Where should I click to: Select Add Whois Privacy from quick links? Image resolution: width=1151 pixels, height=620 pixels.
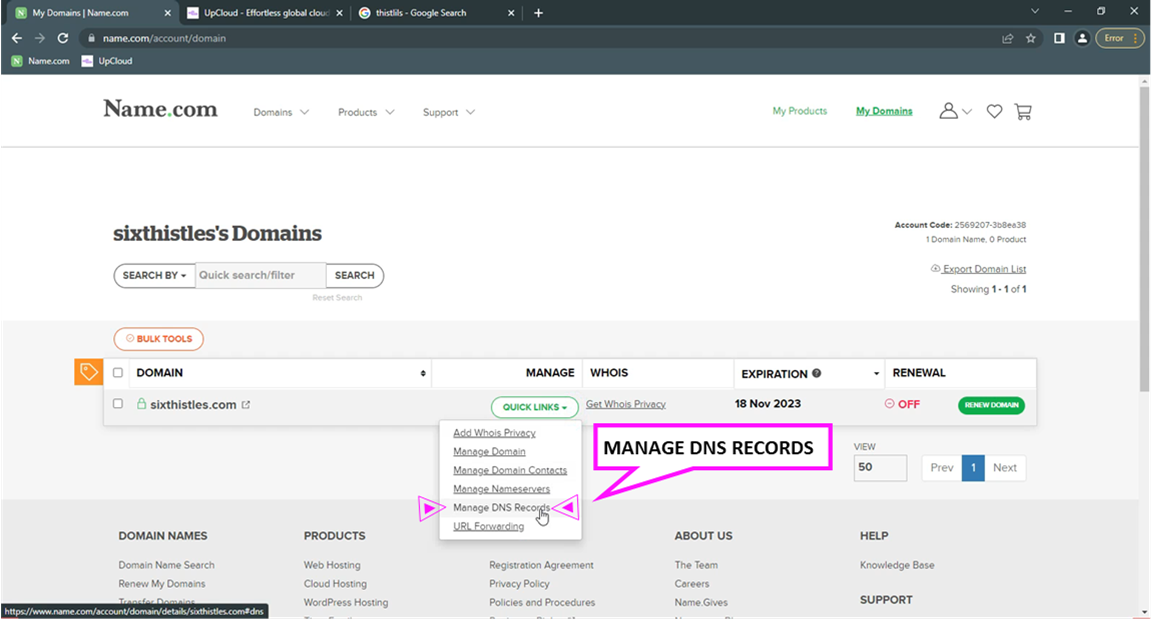[494, 433]
